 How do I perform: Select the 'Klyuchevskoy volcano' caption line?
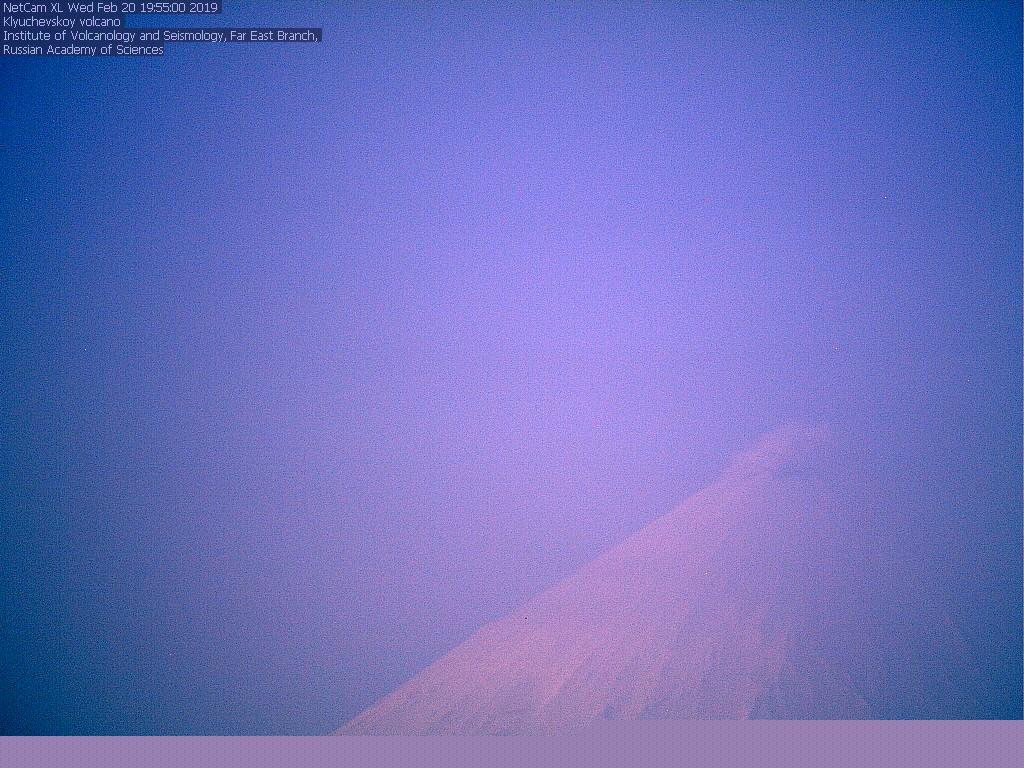click(x=62, y=22)
